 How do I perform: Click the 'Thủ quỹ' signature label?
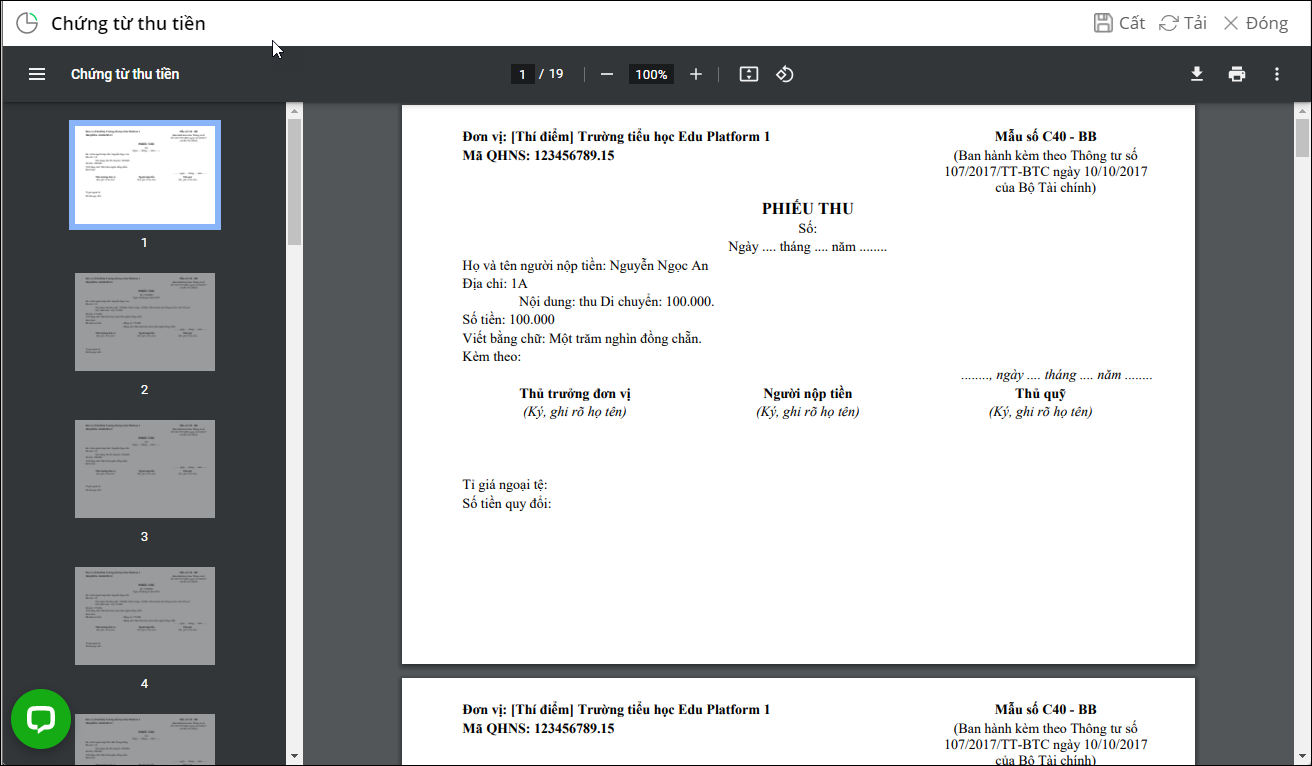coord(1041,394)
